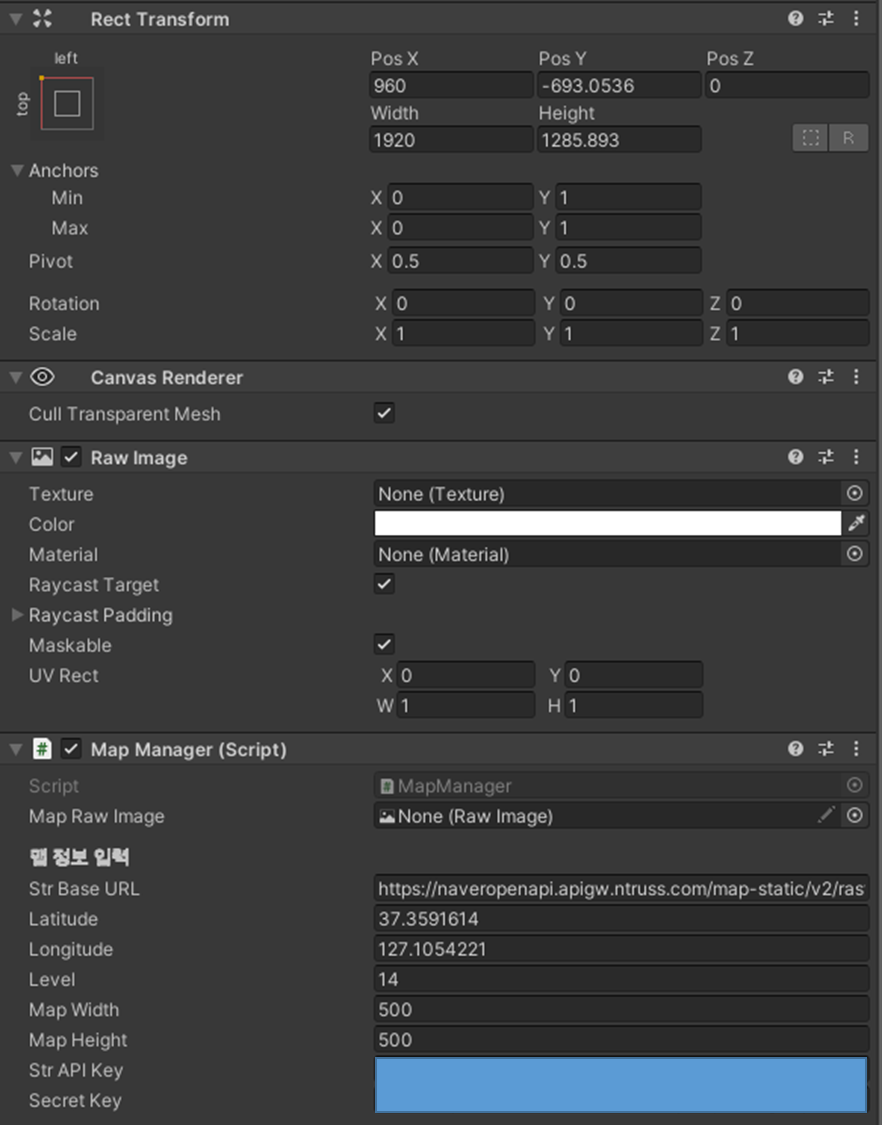The height and width of the screenshot is (1125, 882).
Task: Open Raw Image preset selector
Action: 826,457
